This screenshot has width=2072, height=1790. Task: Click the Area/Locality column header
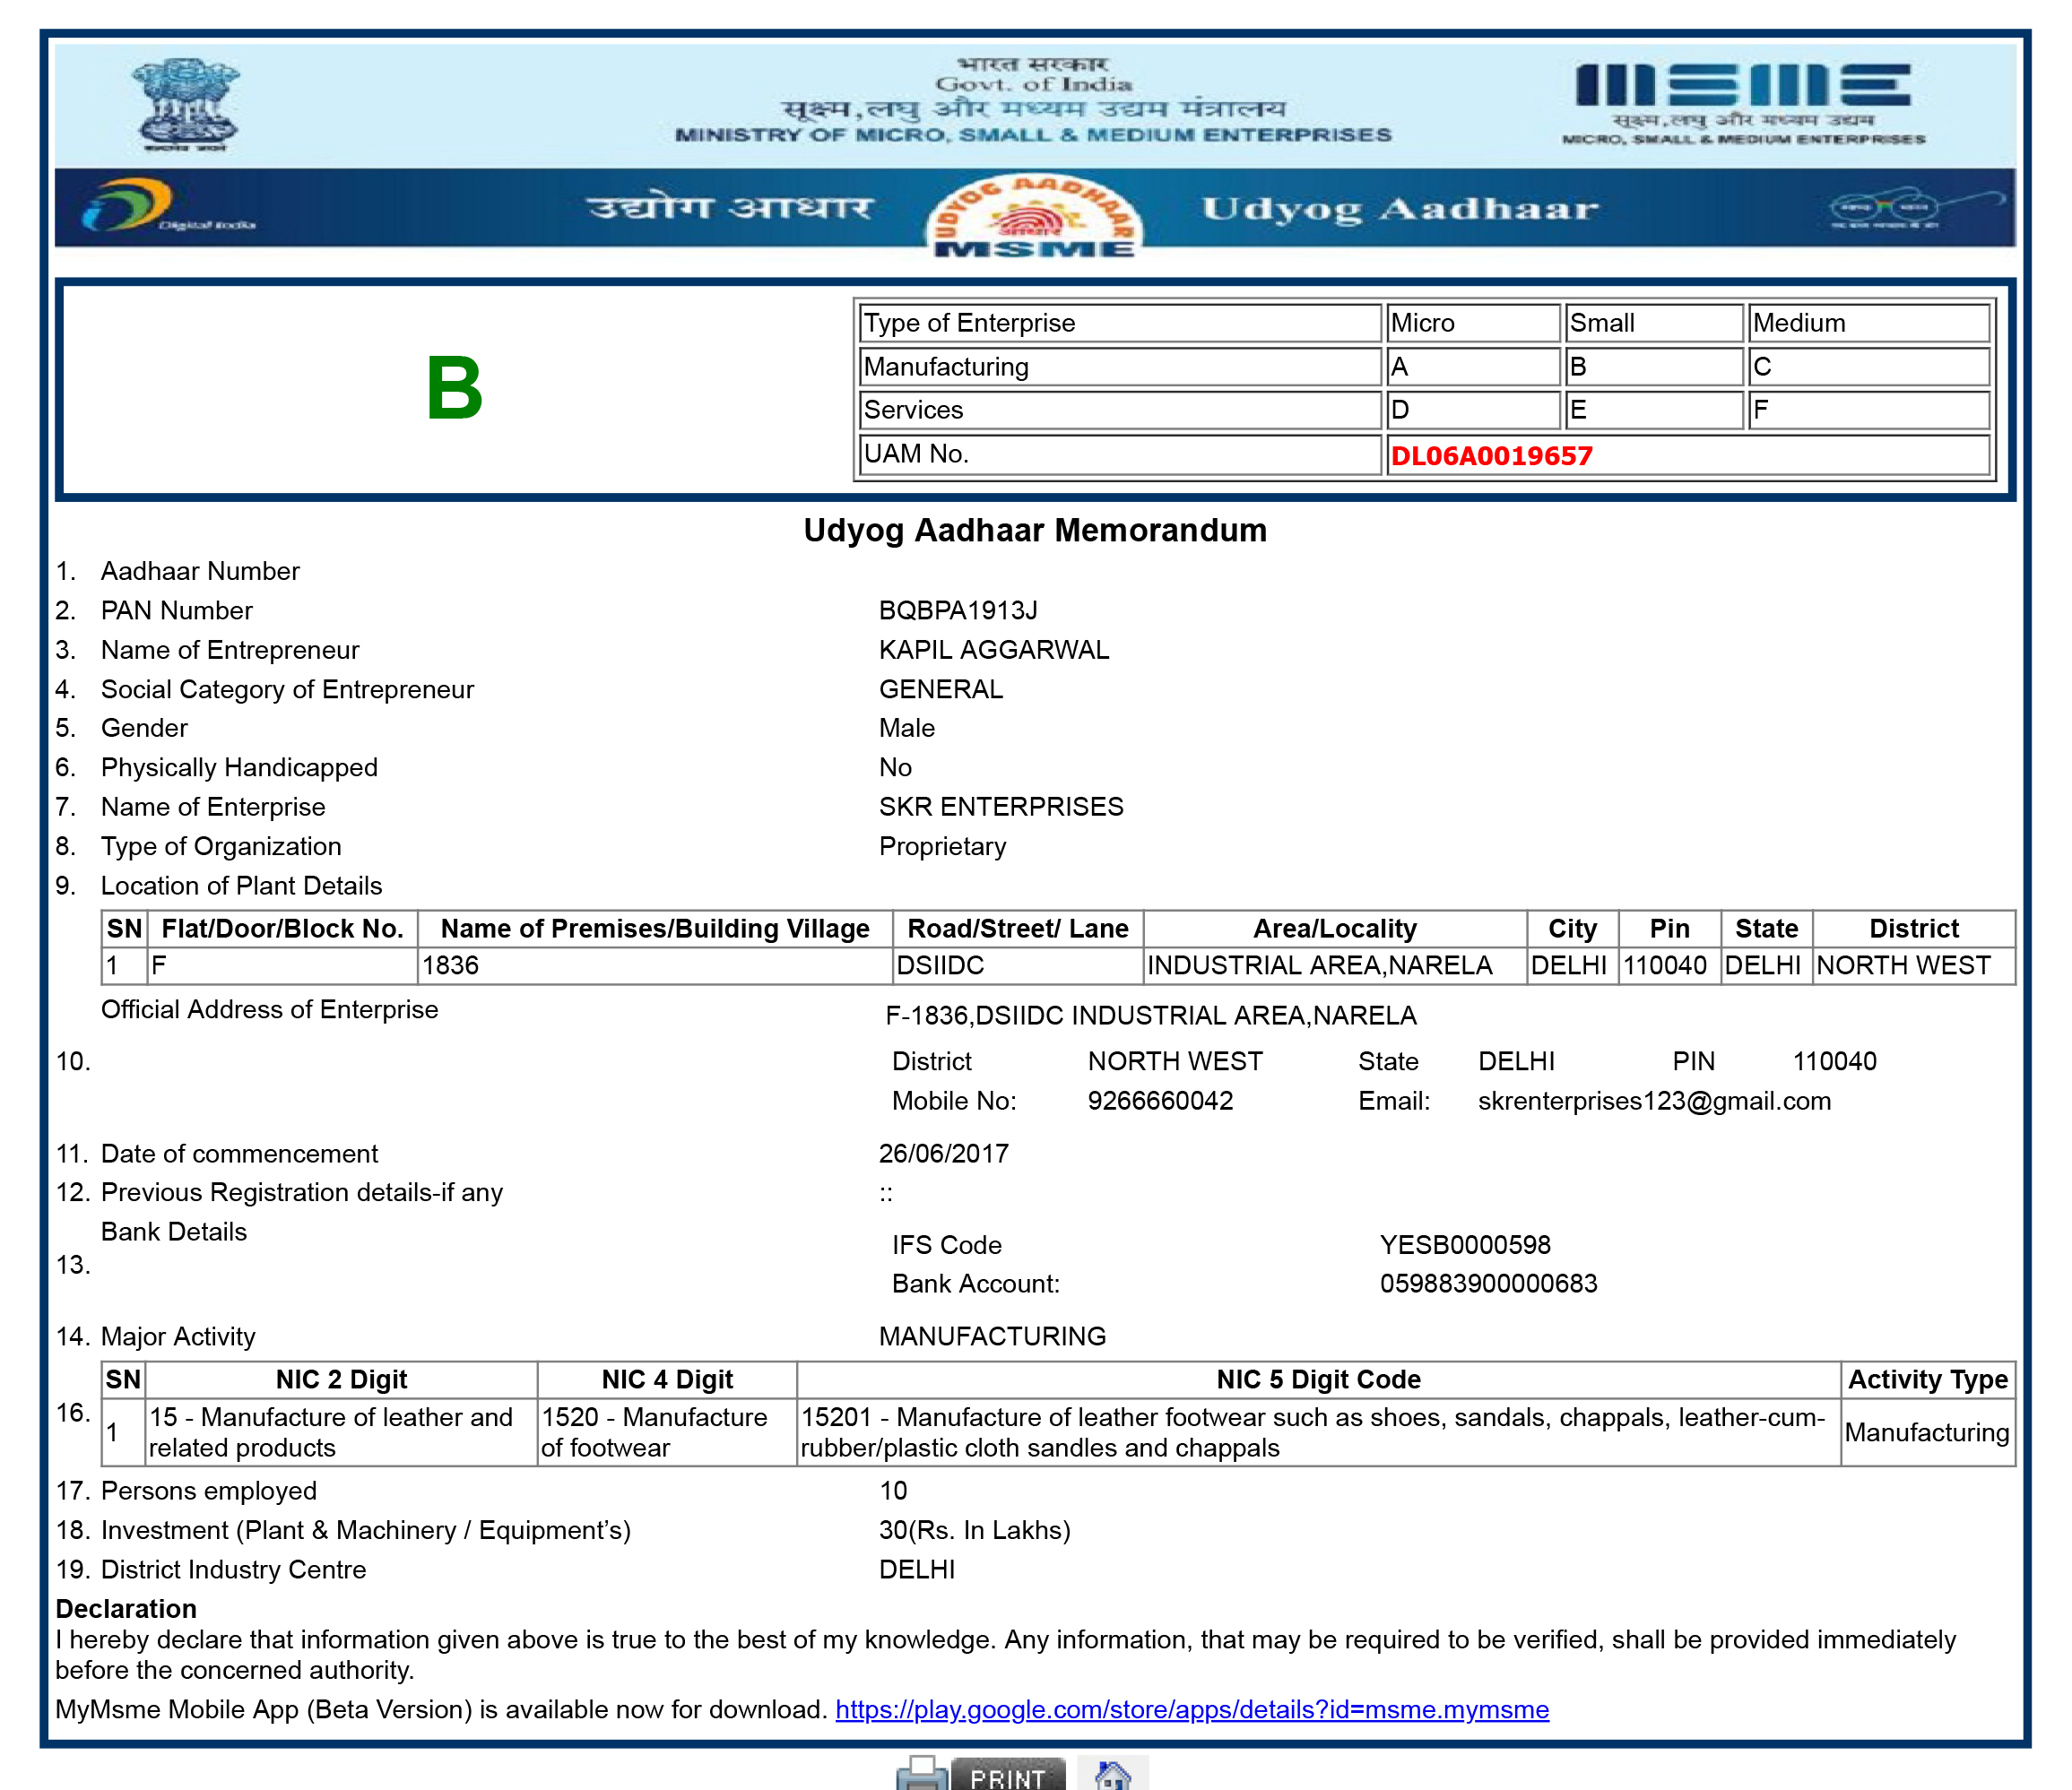pyautogui.click(x=1335, y=928)
